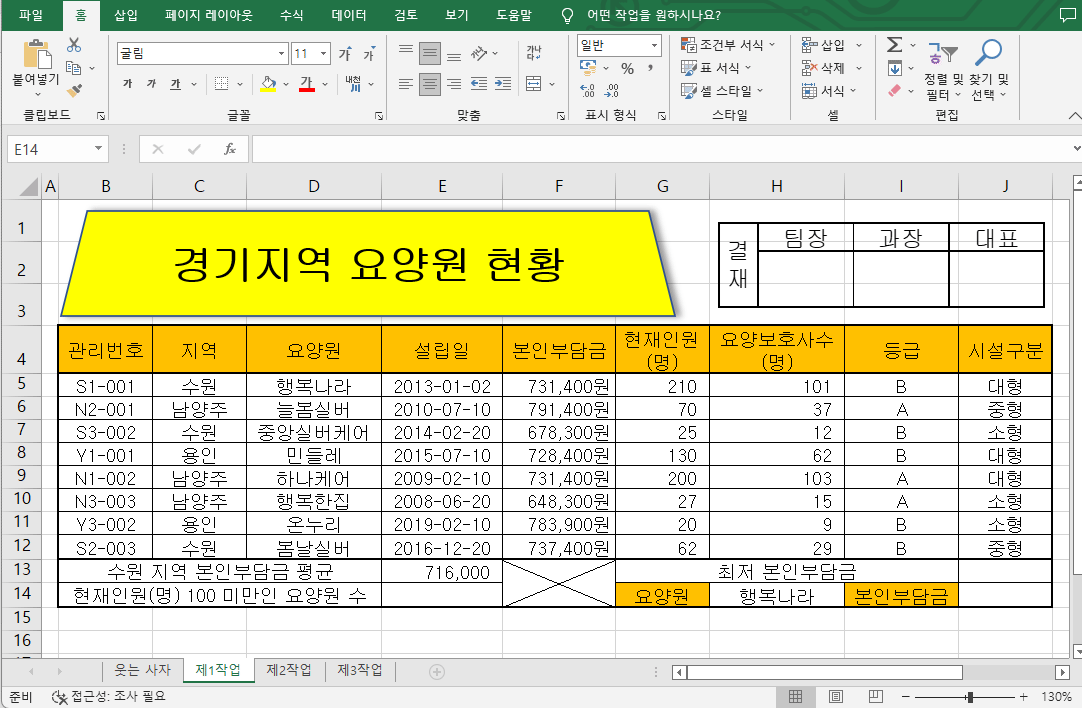Screen dimensions: 1082x708
Task: Open the font name dropdown
Action: (282, 54)
